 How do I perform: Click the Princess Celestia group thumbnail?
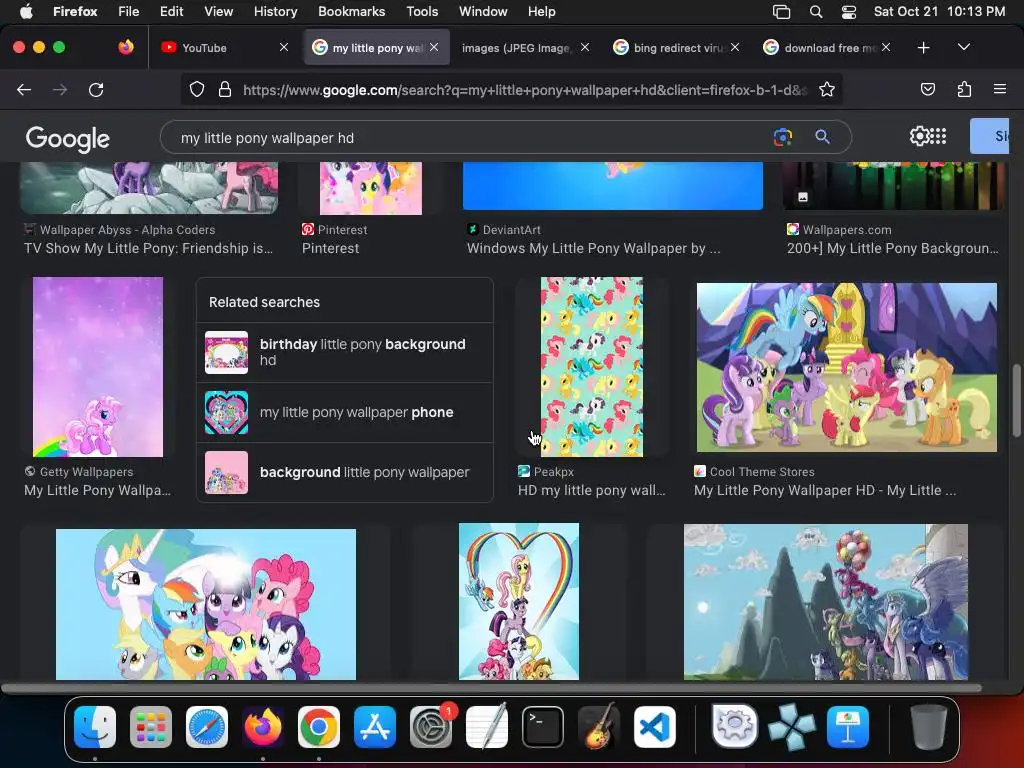[206, 604]
